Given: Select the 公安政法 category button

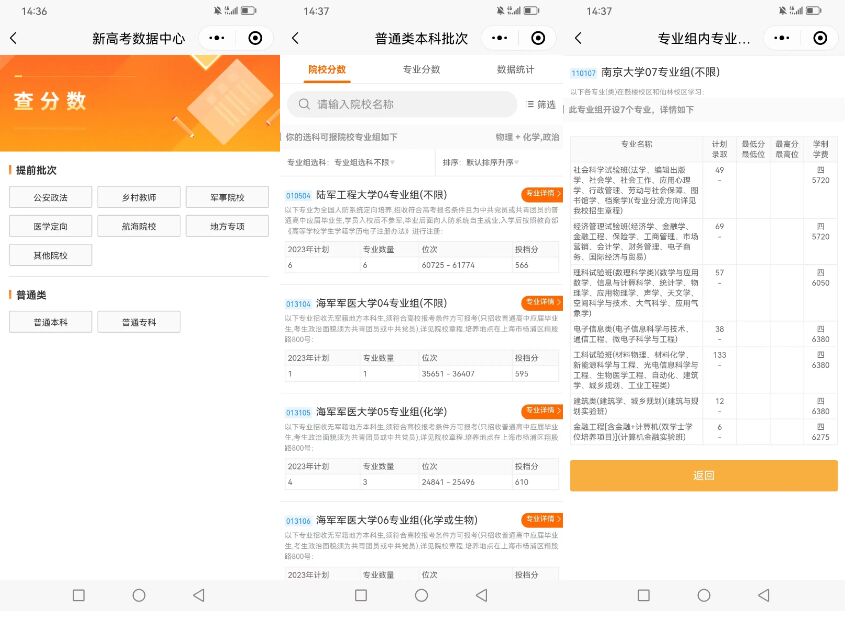Looking at the screenshot, I should click(50, 197).
